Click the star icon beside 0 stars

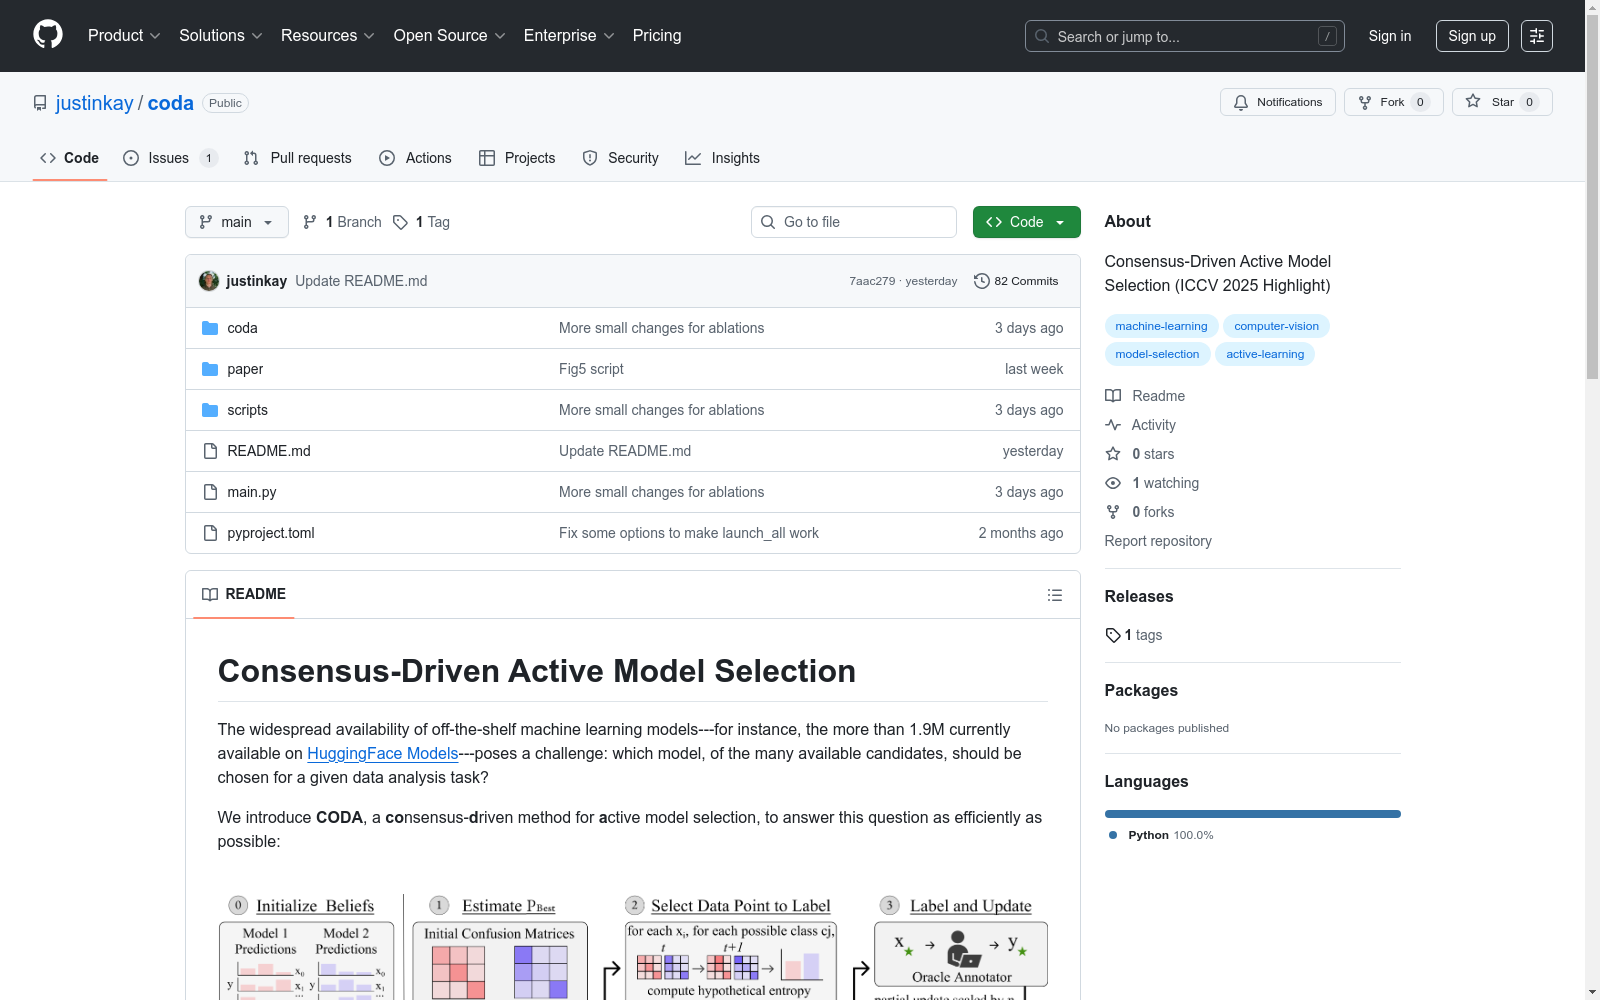(1113, 454)
